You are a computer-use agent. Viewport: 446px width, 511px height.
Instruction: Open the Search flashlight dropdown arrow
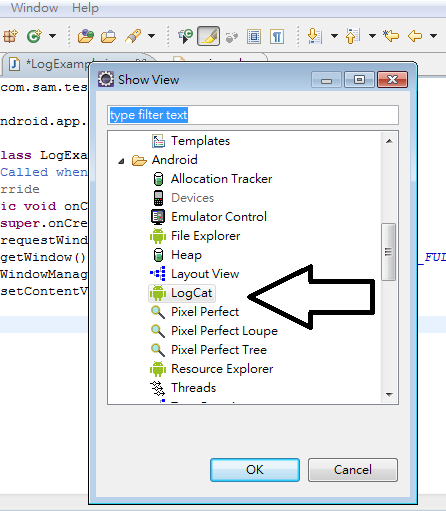151,36
